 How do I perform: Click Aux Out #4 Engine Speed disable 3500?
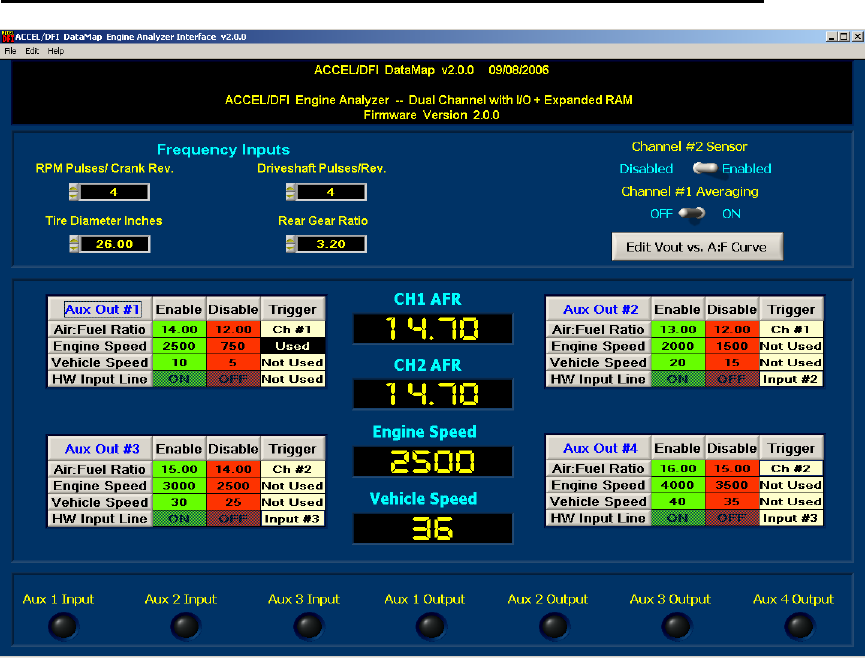point(732,485)
